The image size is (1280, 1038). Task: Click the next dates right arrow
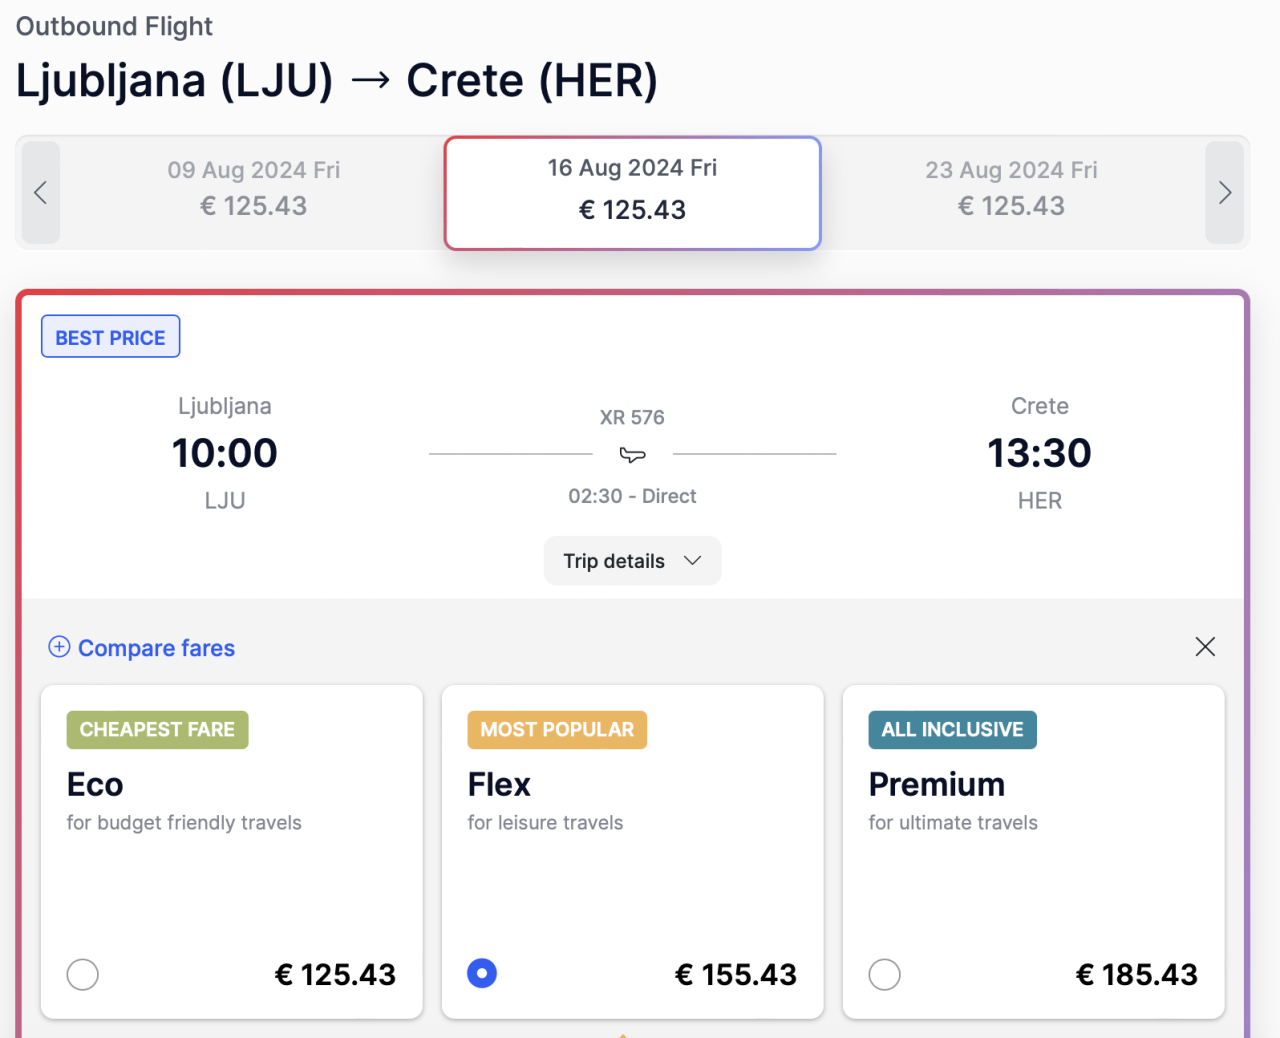(x=1224, y=193)
